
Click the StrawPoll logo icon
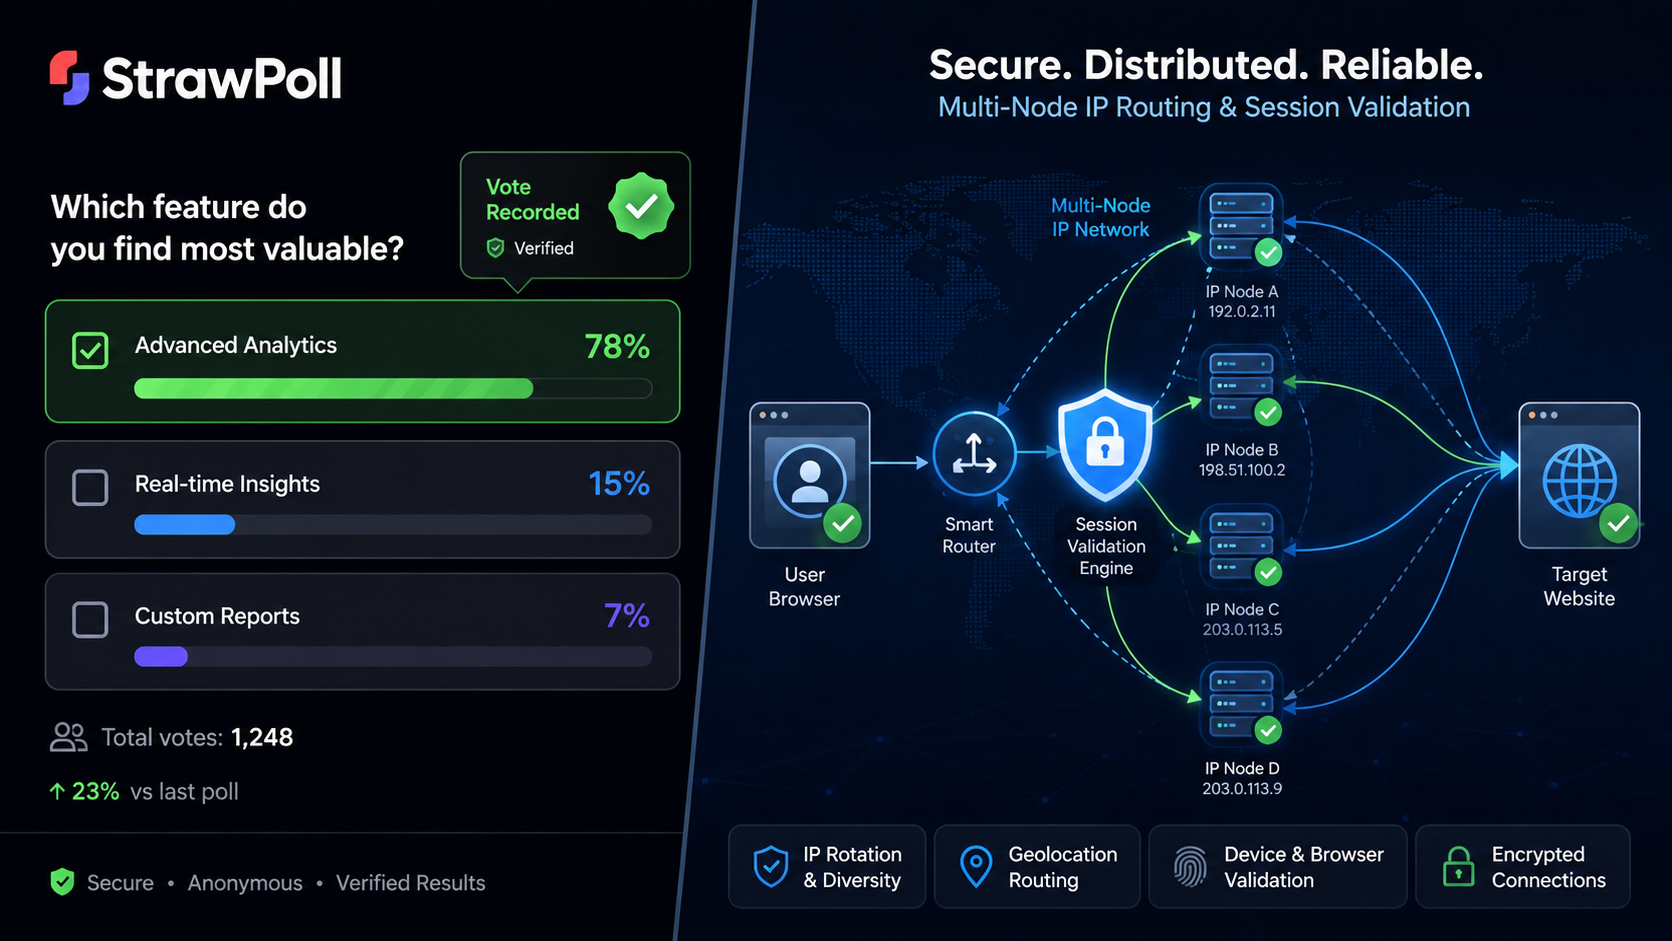click(x=69, y=77)
